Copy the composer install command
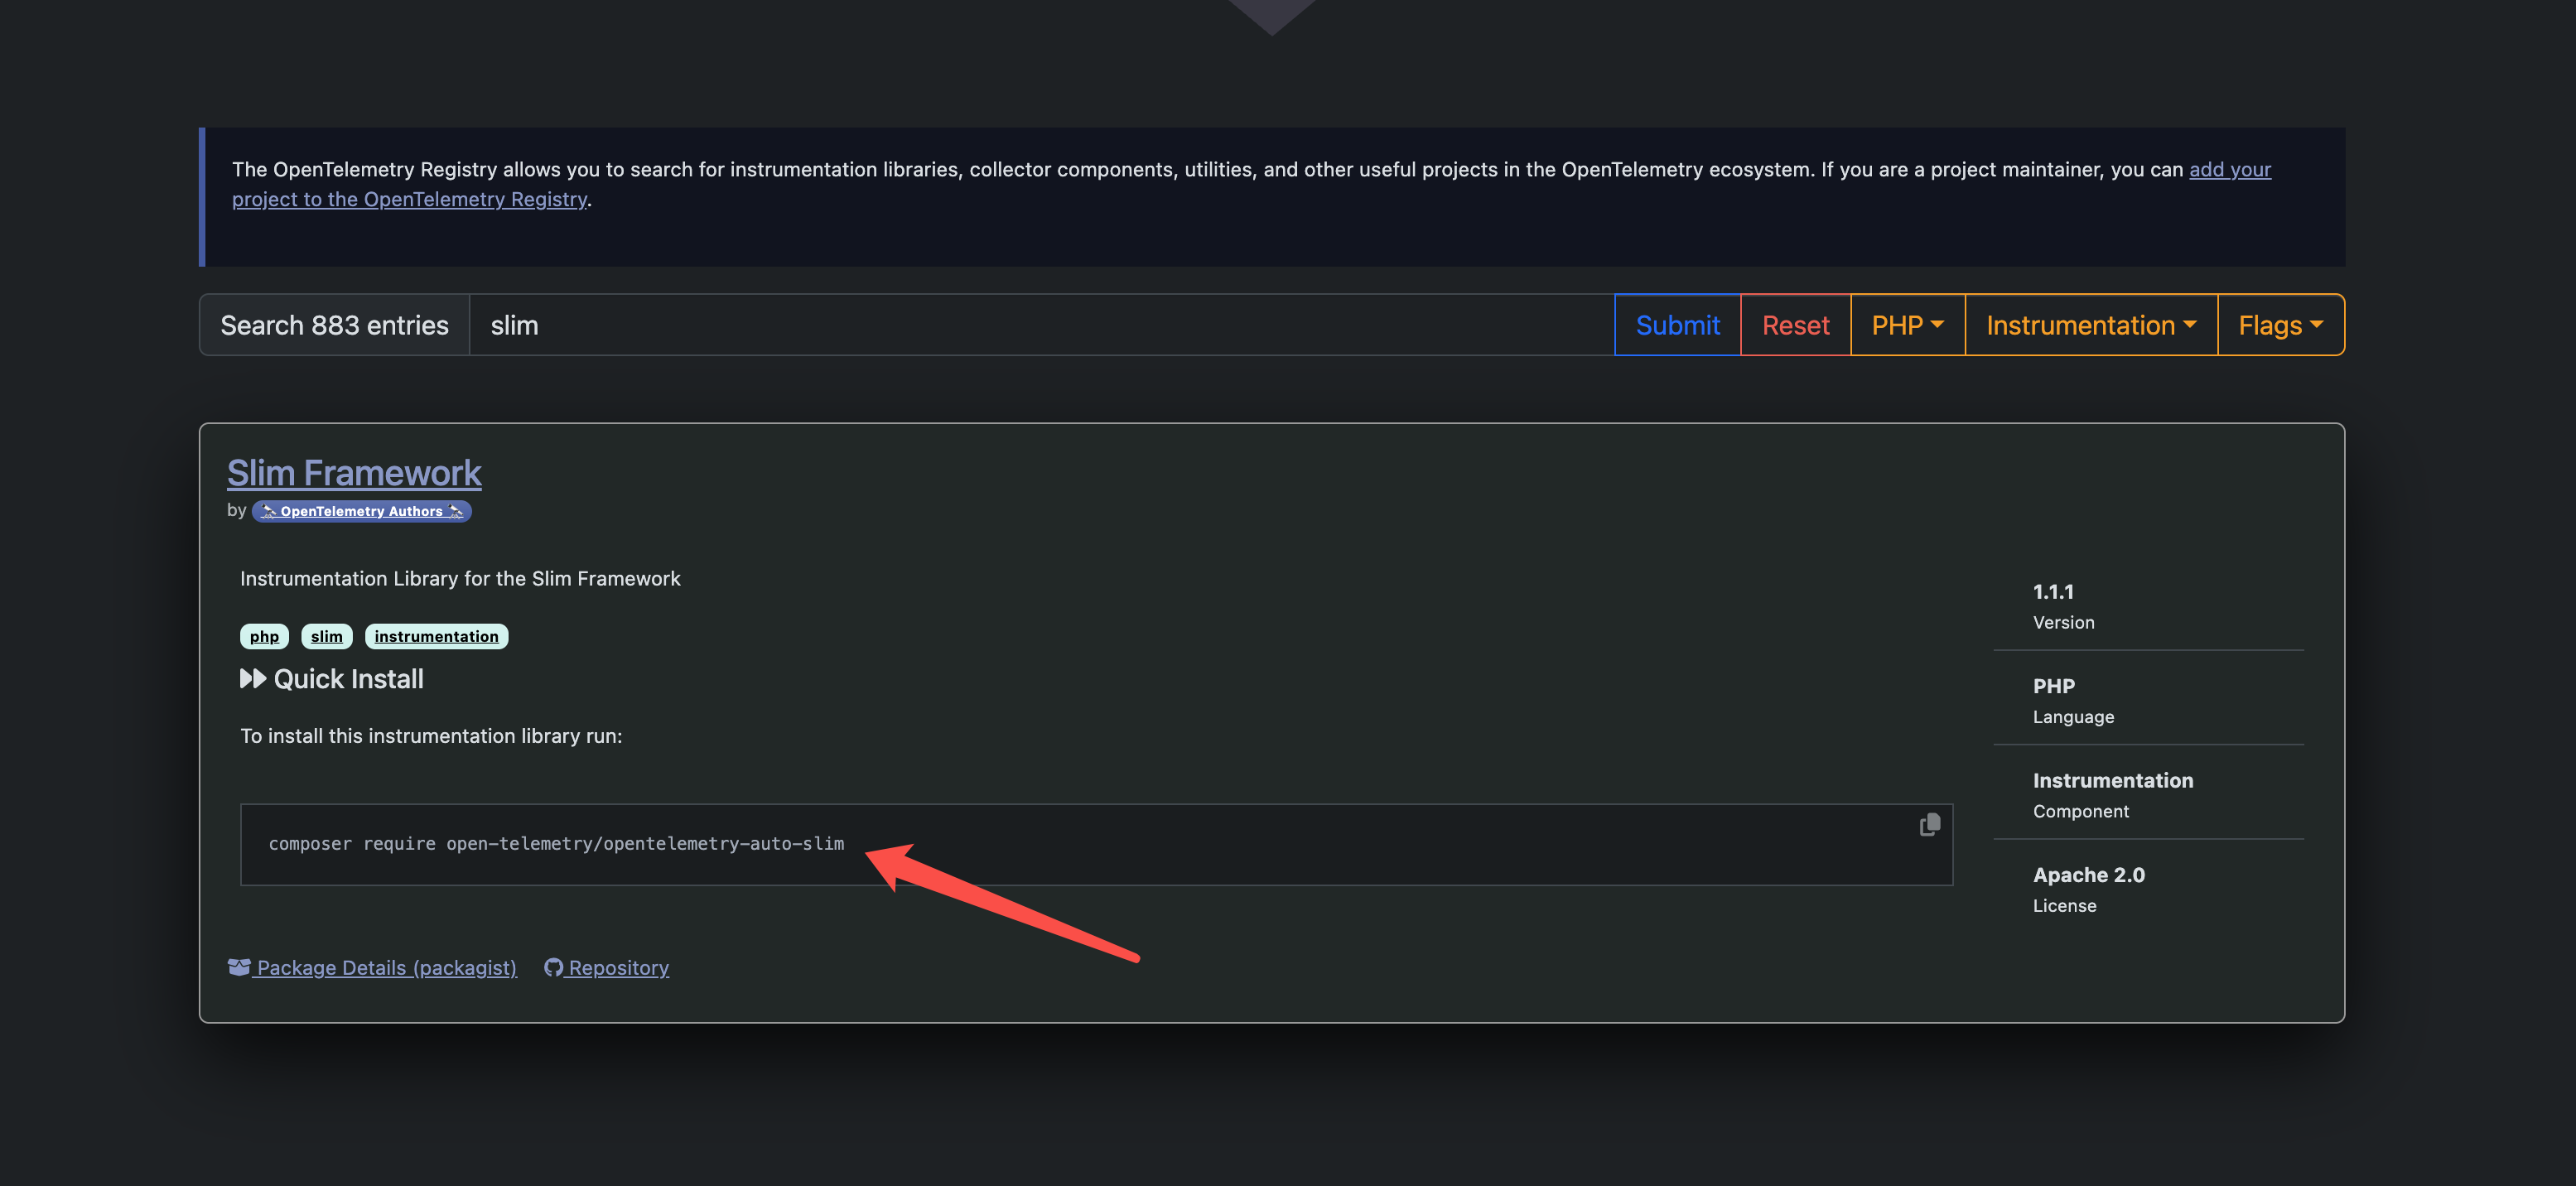Screen dimensions: 2576x1186 [1929, 824]
